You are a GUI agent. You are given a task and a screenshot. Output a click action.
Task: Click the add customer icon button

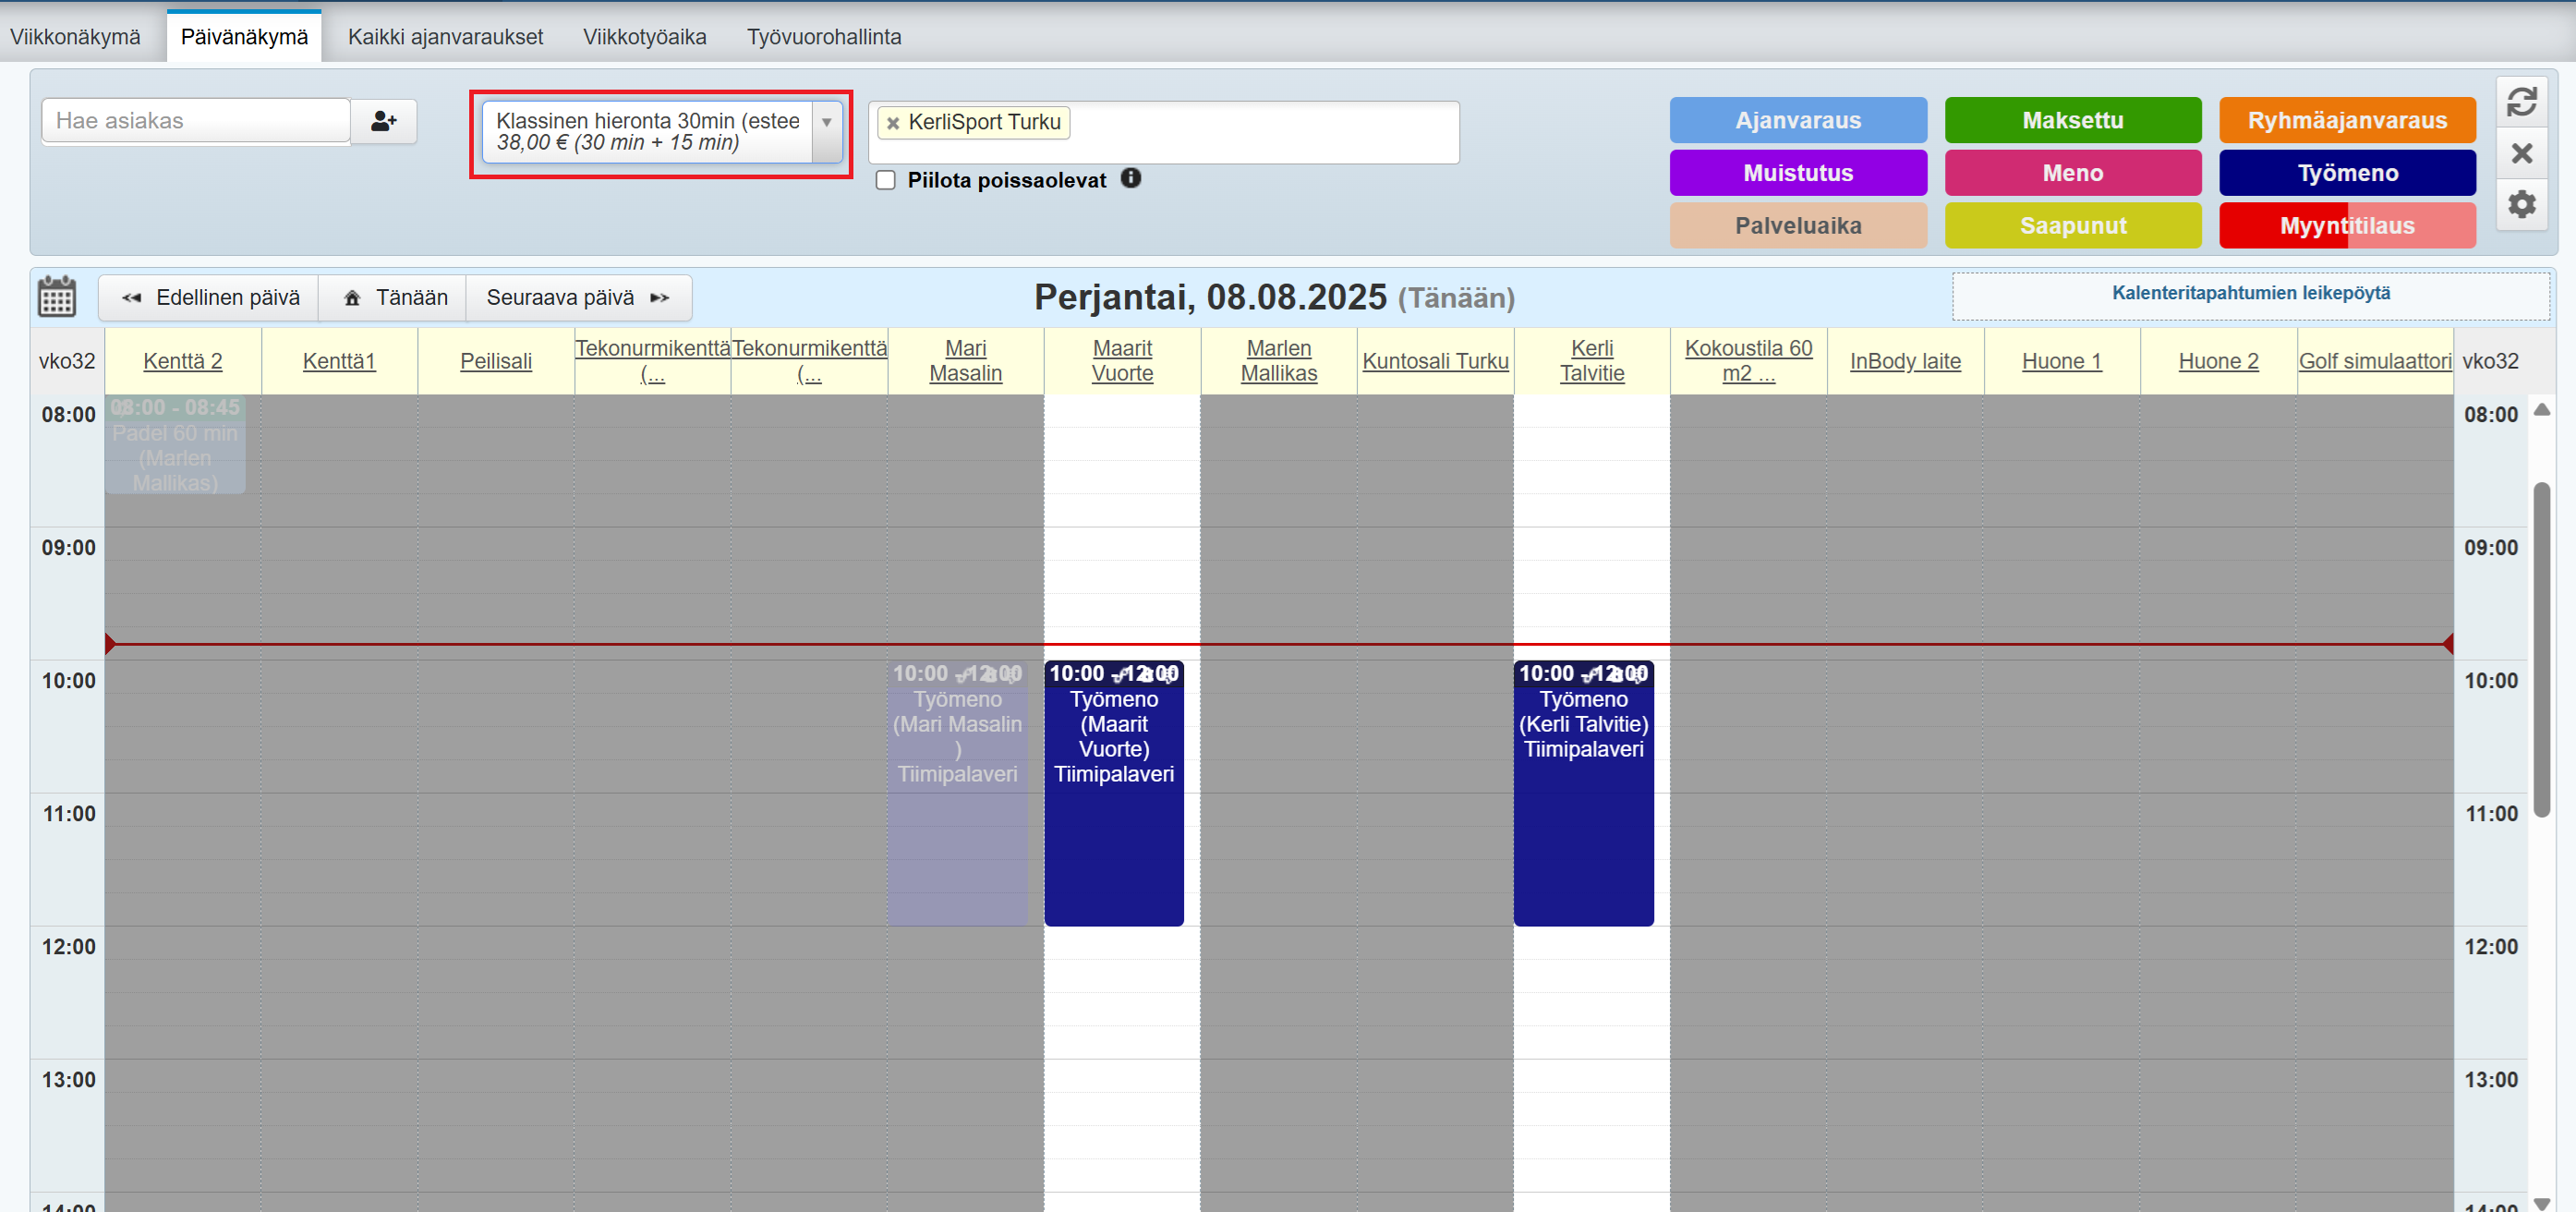383,121
